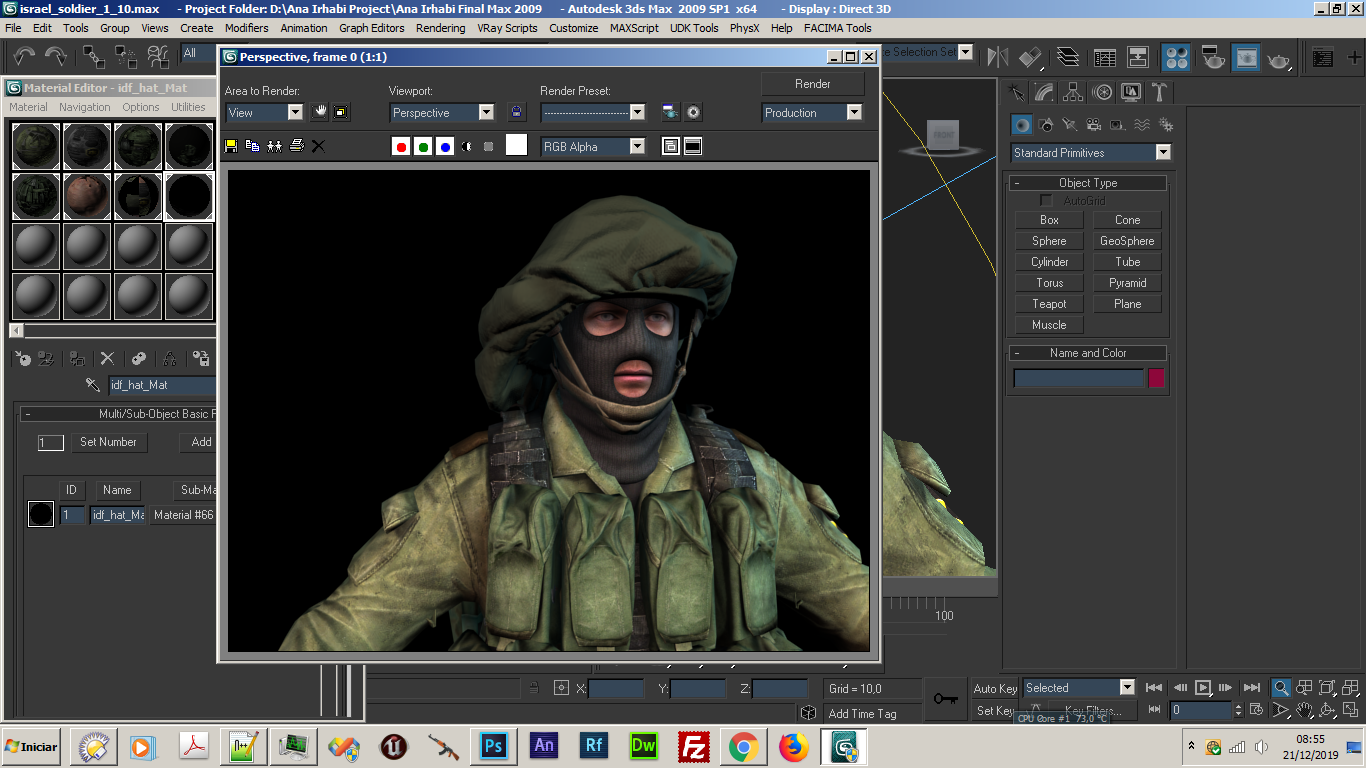Click the Pick Material from Object eyedropper
1366x768 pixels.
(93, 385)
